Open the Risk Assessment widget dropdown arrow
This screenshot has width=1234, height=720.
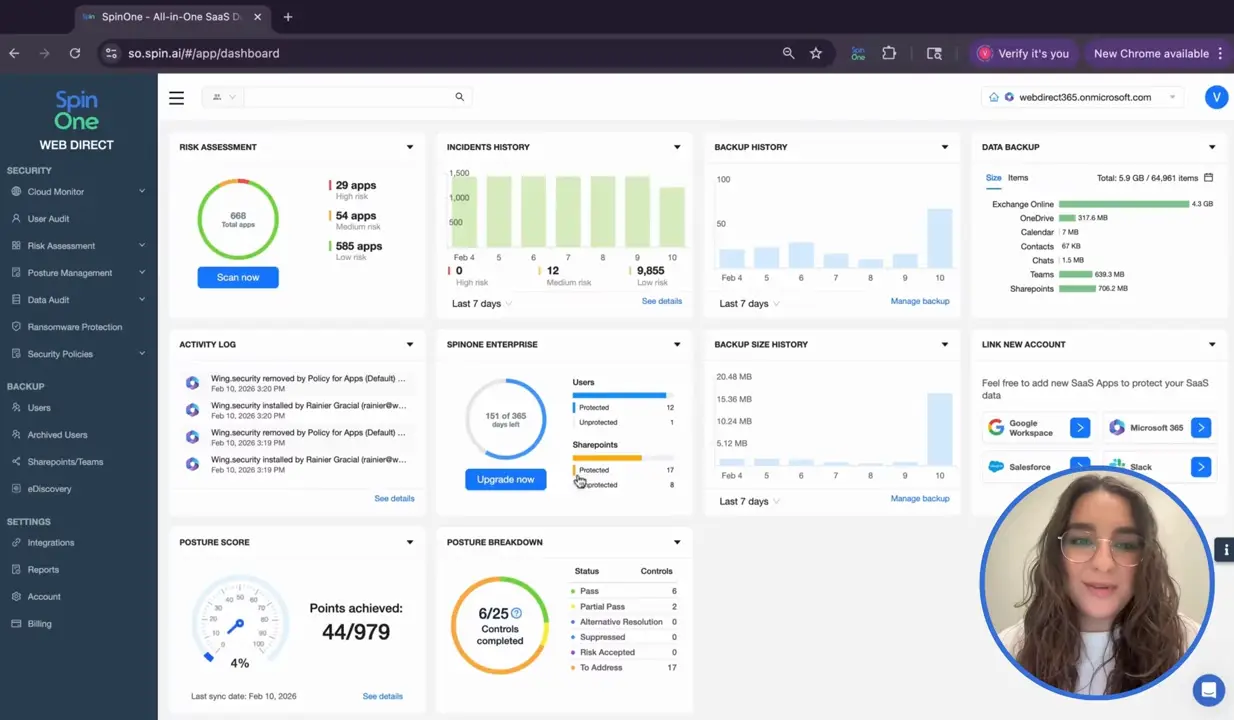click(409, 147)
